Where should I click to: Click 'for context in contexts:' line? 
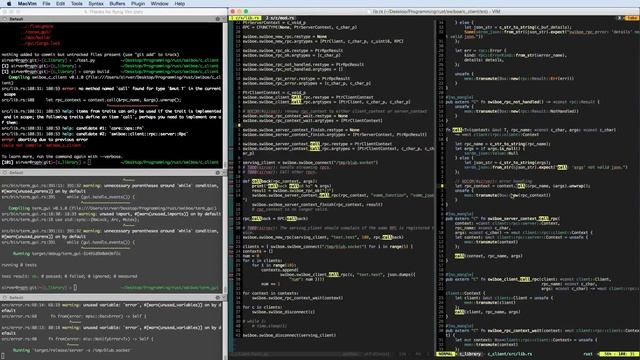pos(270,293)
